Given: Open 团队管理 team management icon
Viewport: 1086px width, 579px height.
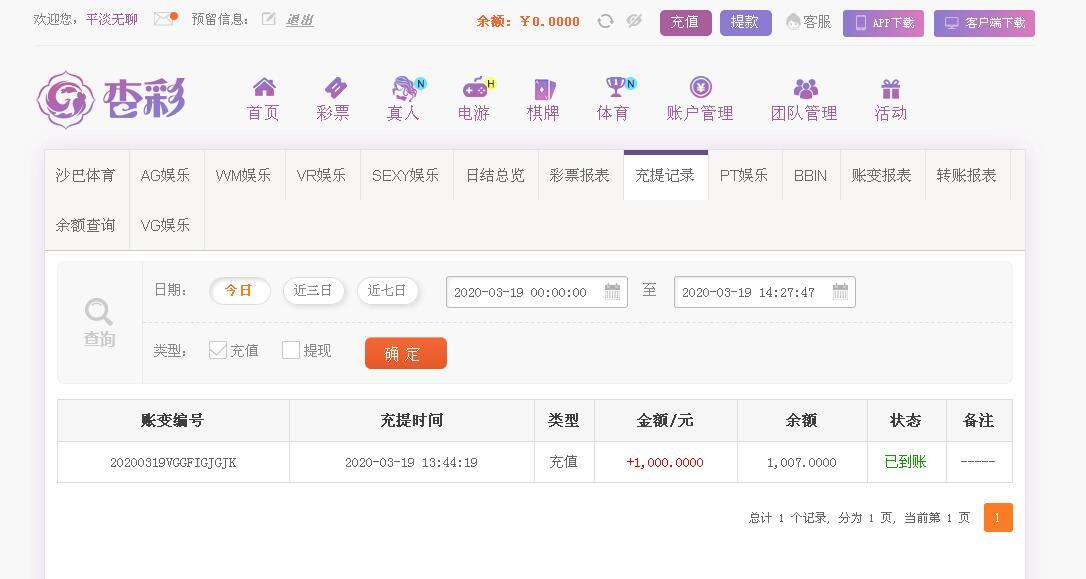Looking at the screenshot, I should (x=805, y=88).
